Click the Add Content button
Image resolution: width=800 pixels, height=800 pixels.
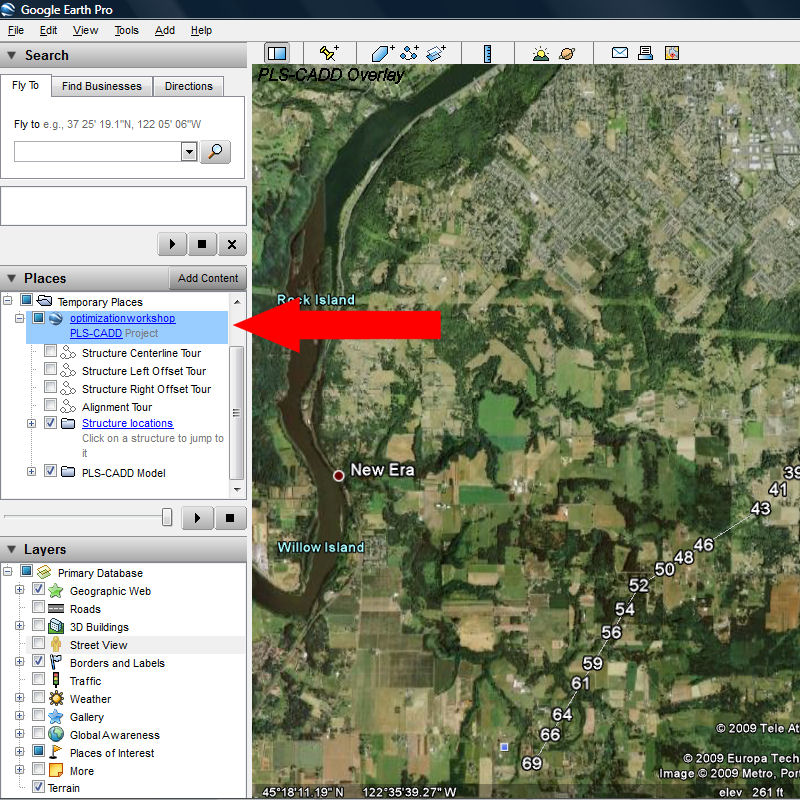click(208, 278)
